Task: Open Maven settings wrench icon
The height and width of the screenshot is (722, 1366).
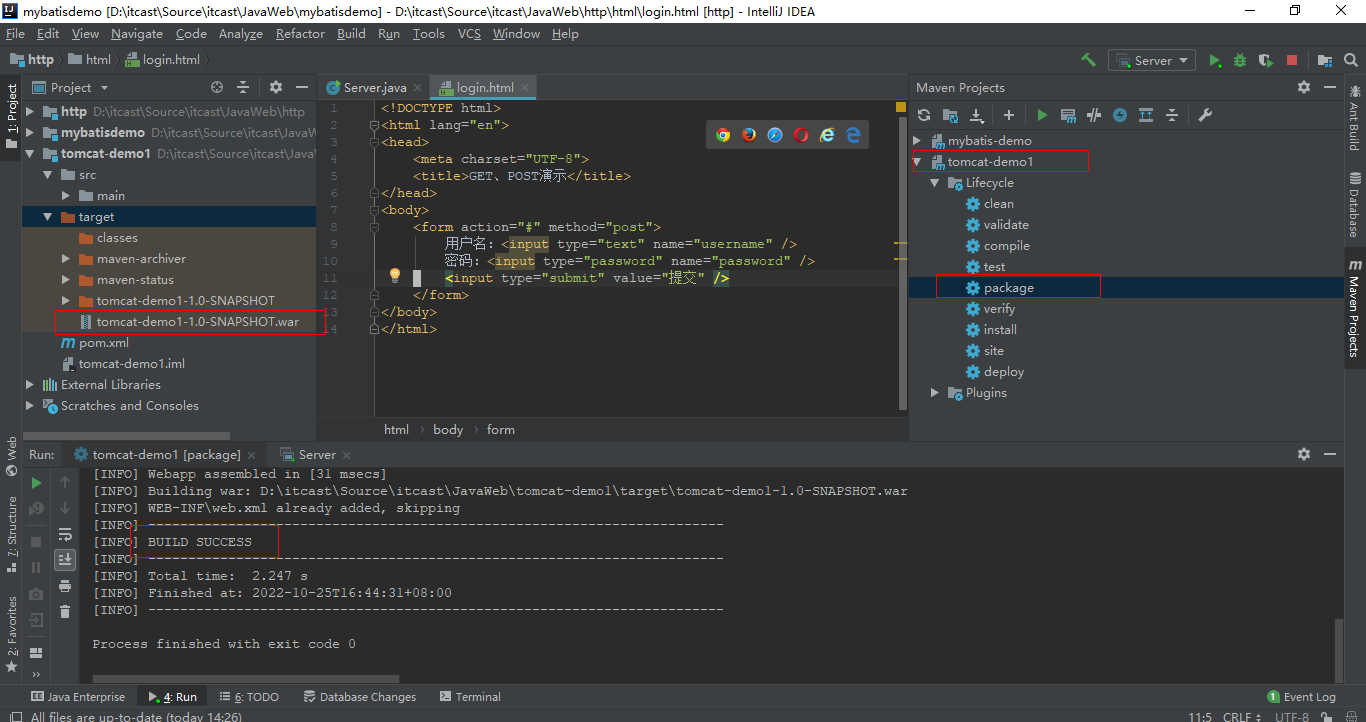Action: [1205, 115]
